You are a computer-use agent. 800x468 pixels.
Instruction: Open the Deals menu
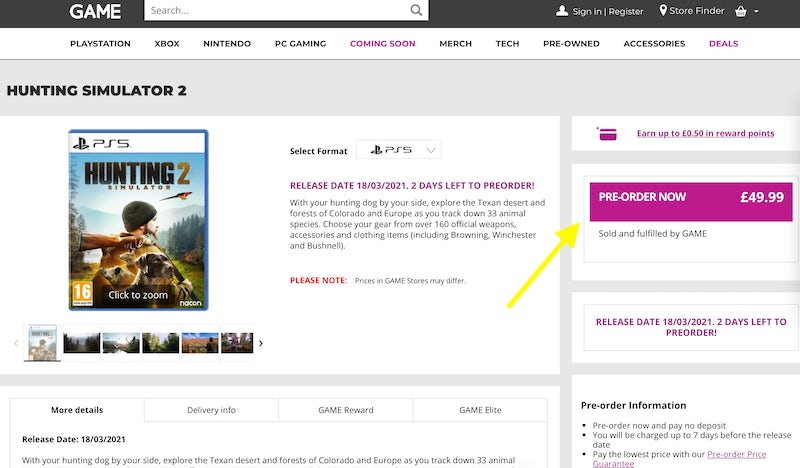pos(723,44)
